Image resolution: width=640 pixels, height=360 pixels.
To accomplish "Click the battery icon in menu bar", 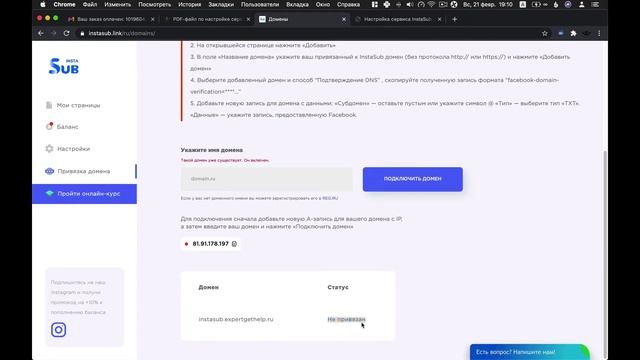I will tap(536, 4).
